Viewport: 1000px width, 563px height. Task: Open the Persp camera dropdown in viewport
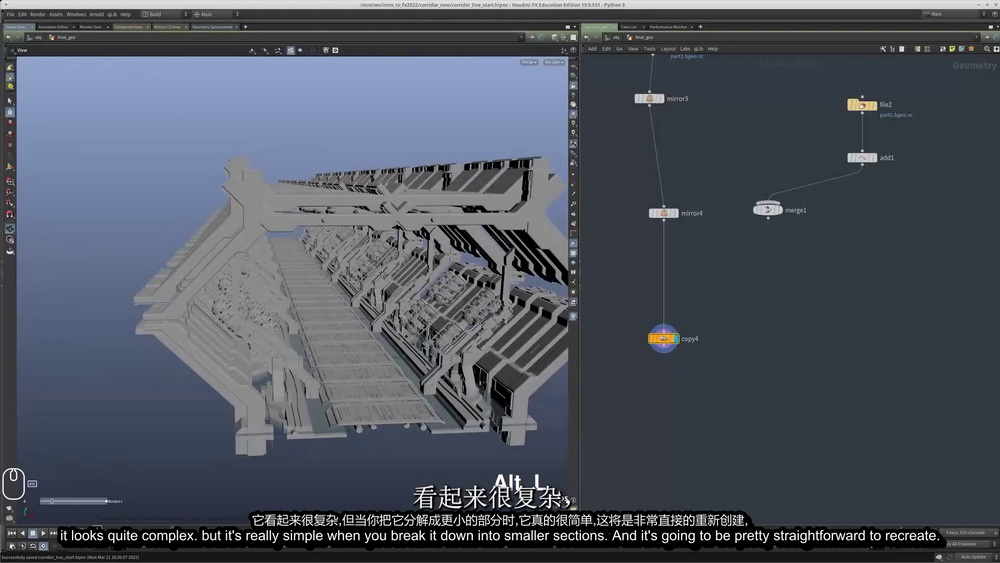tap(529, 62)
